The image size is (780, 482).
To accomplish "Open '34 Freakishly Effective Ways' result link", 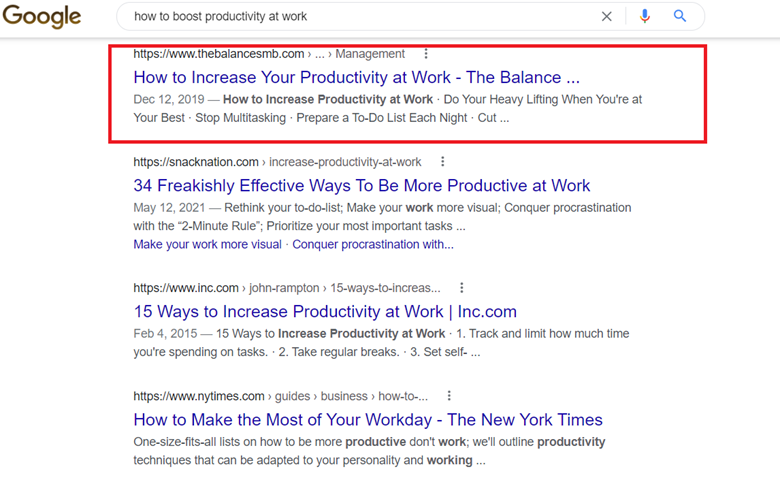I will 362,186.
